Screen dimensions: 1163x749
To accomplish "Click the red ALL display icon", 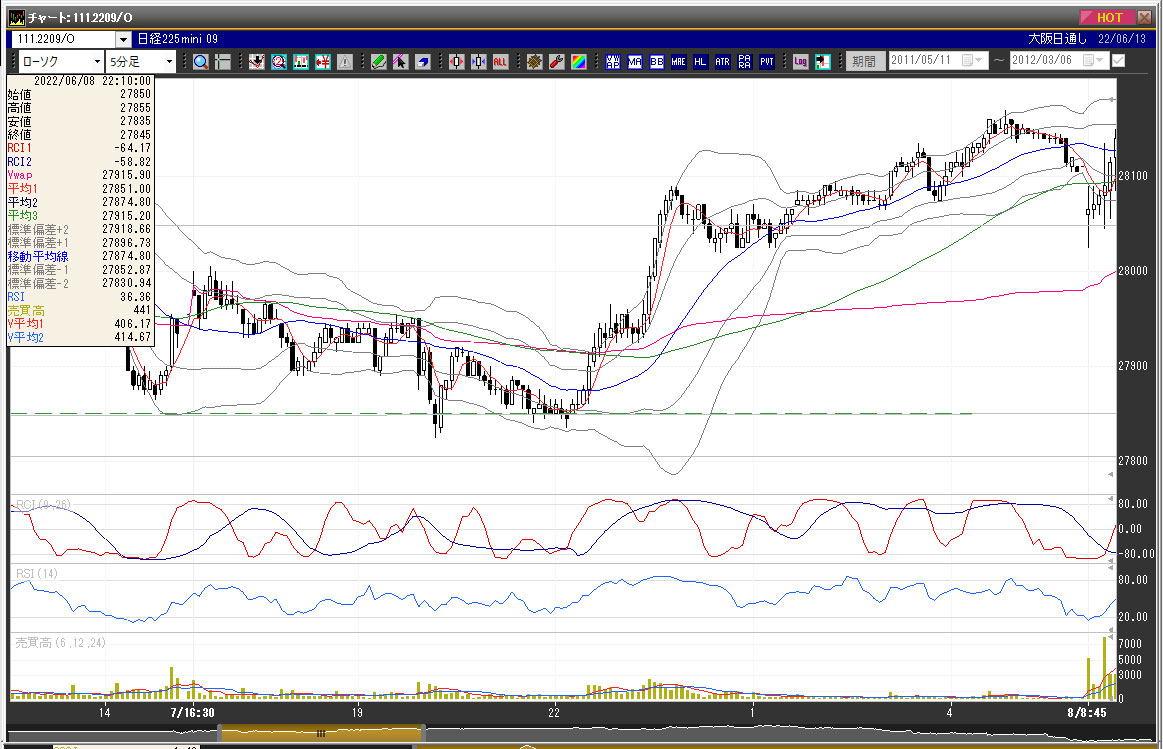I will (x=501, y=62).
